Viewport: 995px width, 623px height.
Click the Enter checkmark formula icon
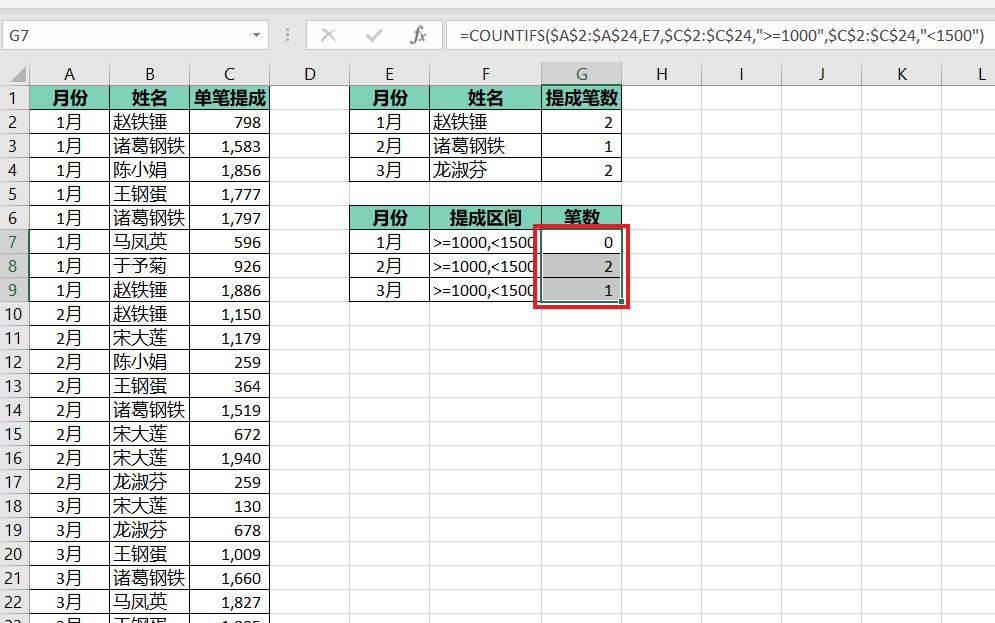coord(374,35)
